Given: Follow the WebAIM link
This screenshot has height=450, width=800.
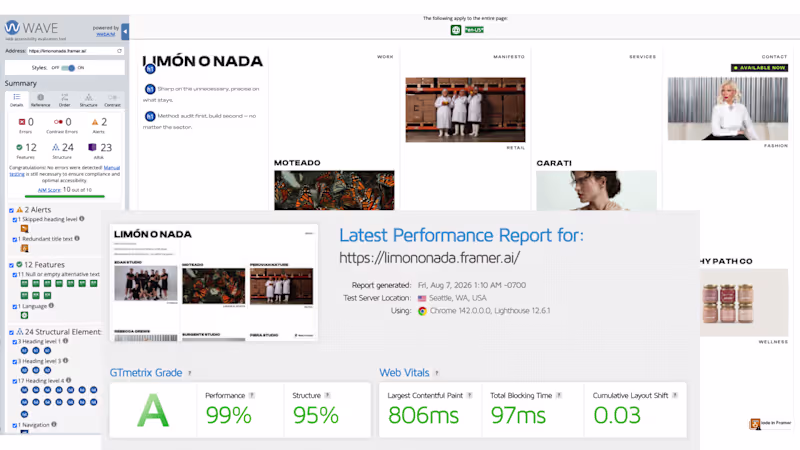Looking at the screenshot, I should 106,34.
